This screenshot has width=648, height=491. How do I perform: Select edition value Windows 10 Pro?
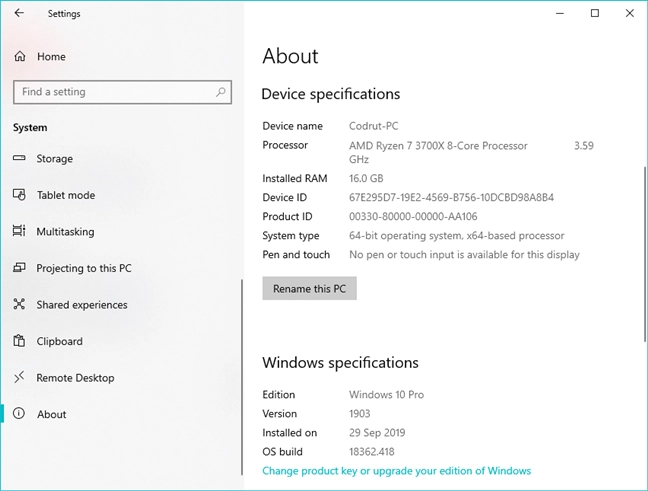click(386, 395)
